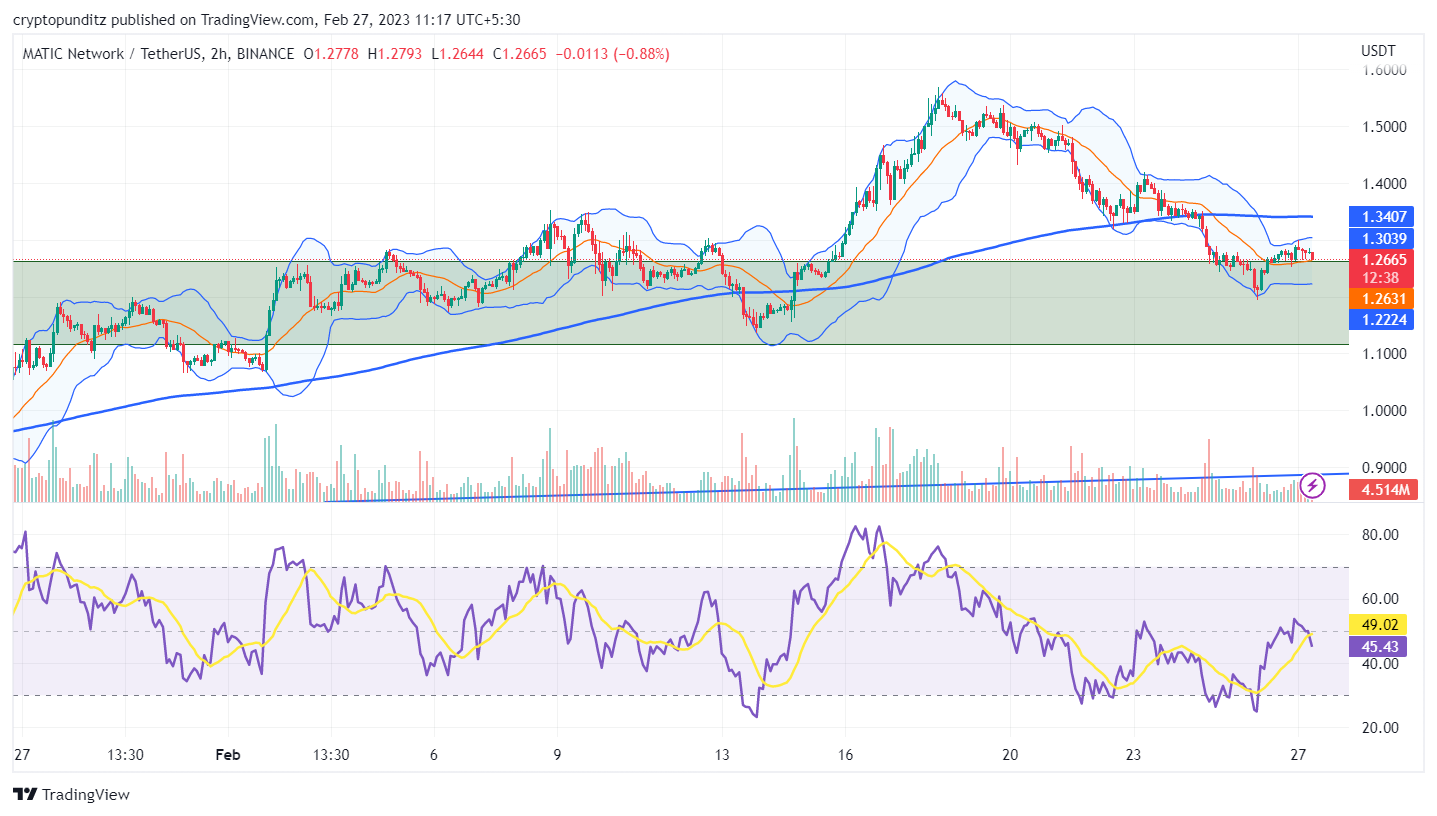Image resolution: width=1437 pixels, height=816 pixels.
Task: Click the 80.00 RSI axis tick
Action: click(1379, 535)
